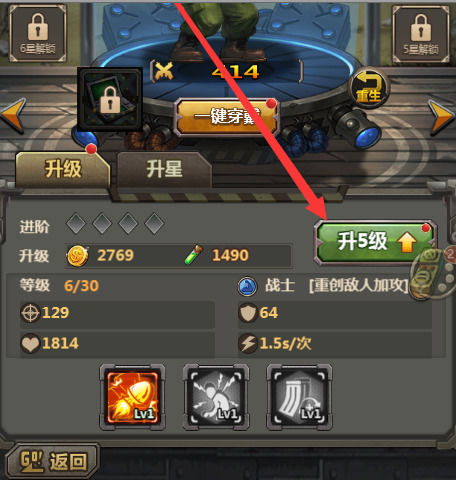Image resolution: width=456 pixels, height=480 pixels.
Task: Open the gray lightning skill Lv1
Action: pos(216,397)
